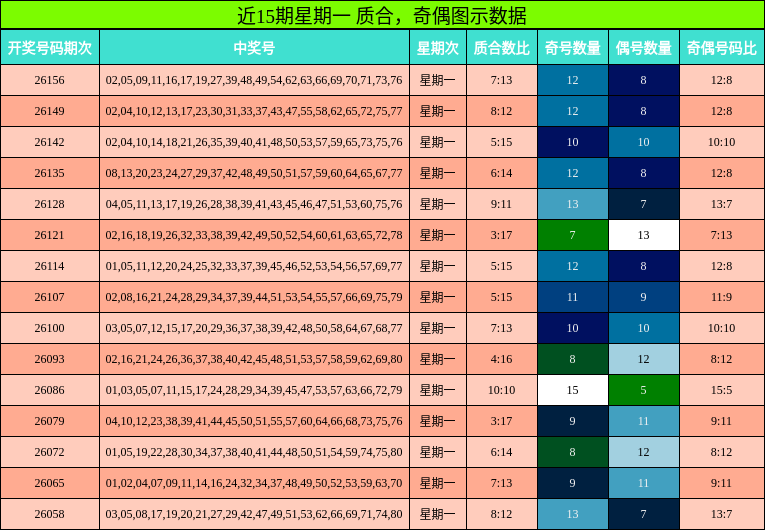Click the white even-count cell 13
Viewport: 765px width, 530px height.
coord(644,235)
